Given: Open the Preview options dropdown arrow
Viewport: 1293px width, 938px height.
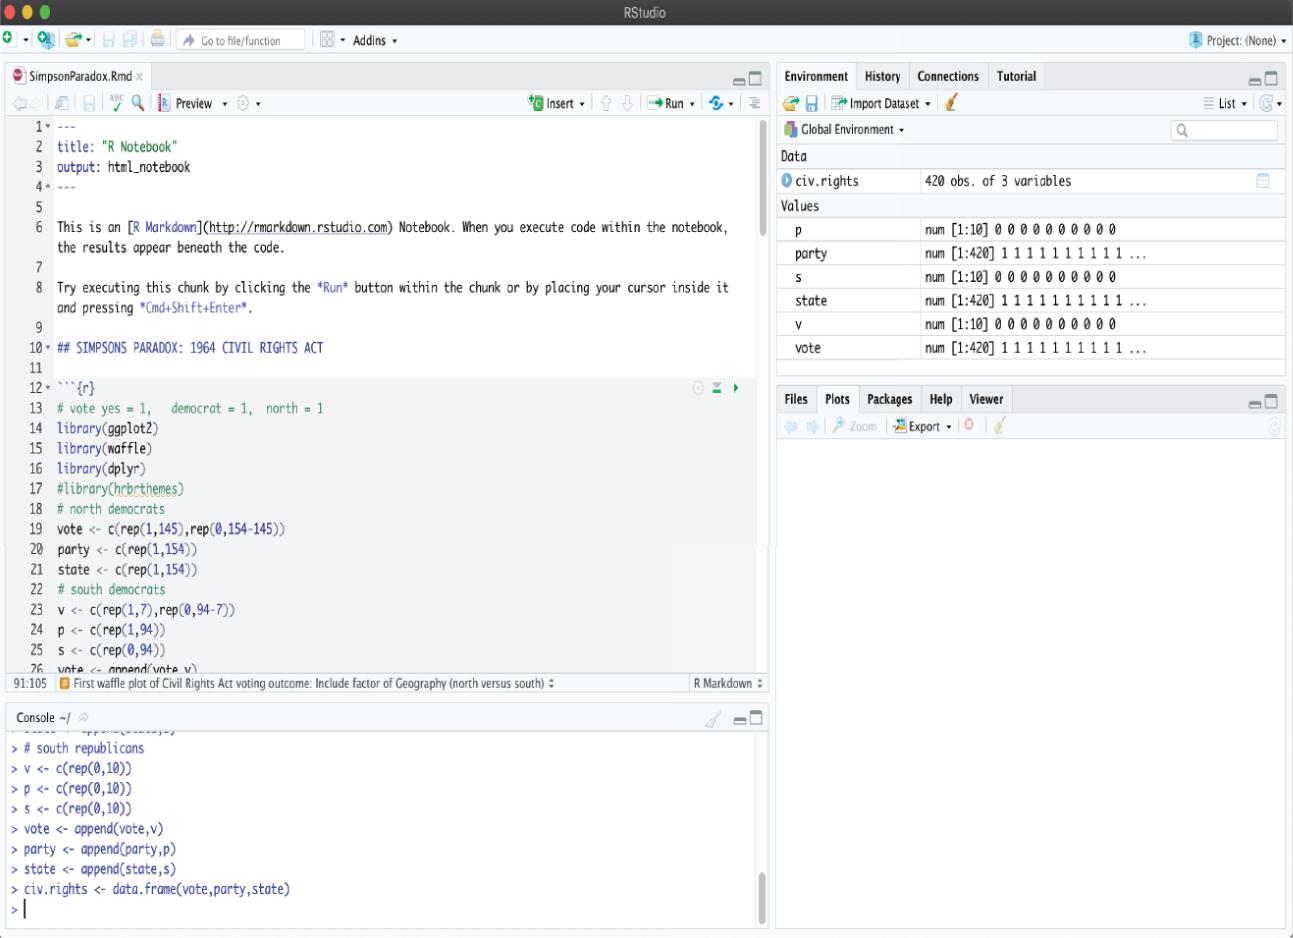Looking at the screenshot, I should (225, 104).
